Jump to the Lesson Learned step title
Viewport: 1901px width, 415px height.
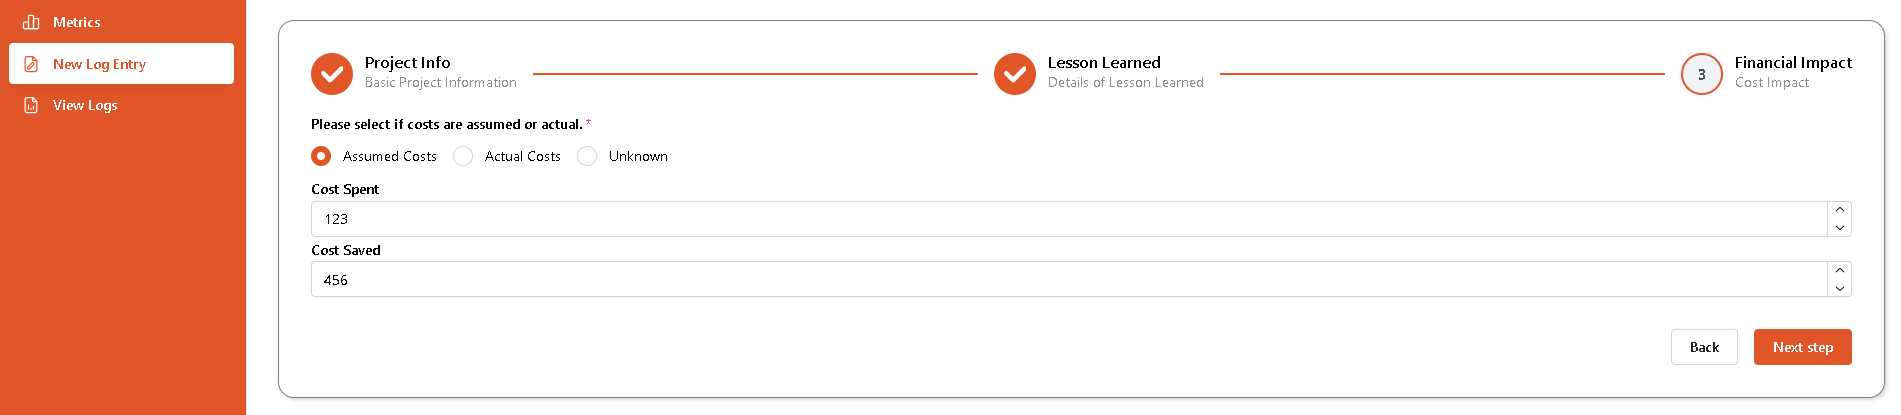[1104, 63]
